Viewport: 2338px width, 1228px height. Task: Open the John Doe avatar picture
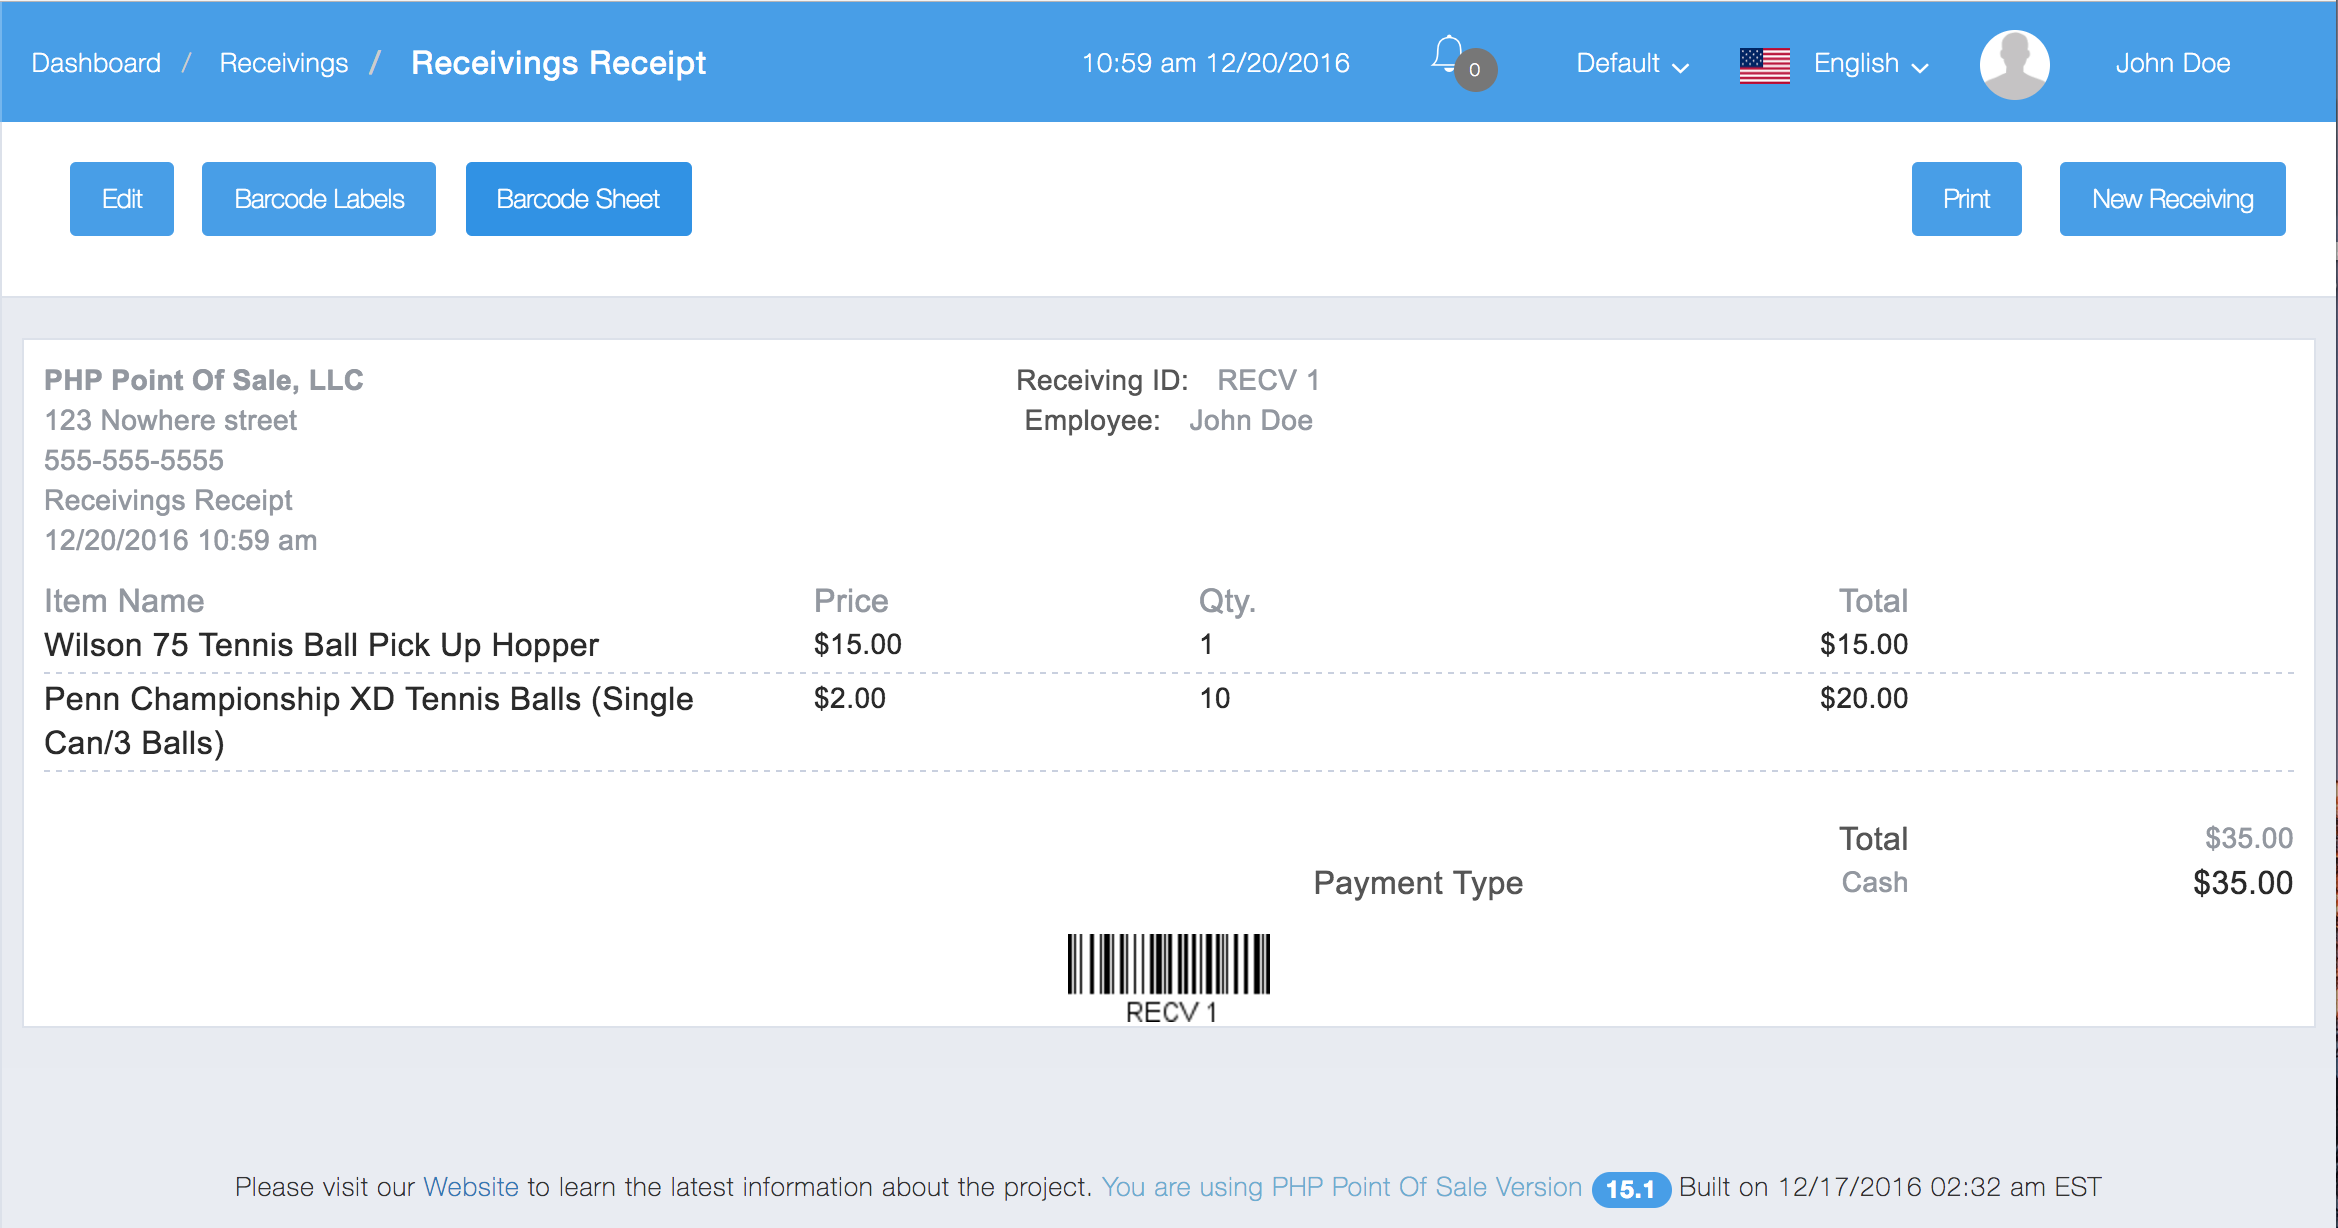coord(2014,64)
